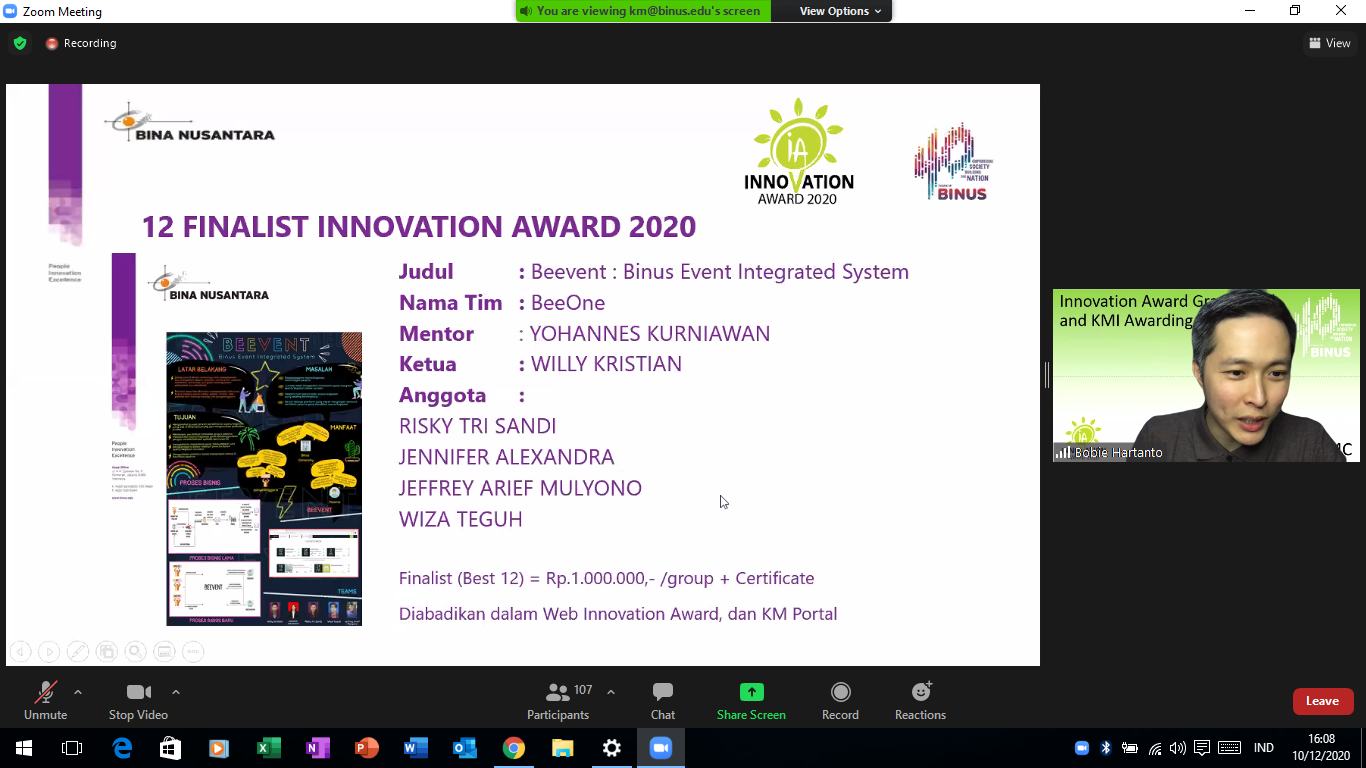Open Excel from taskbar
This screenshot has height=768, width=1366.
[268, 748]
